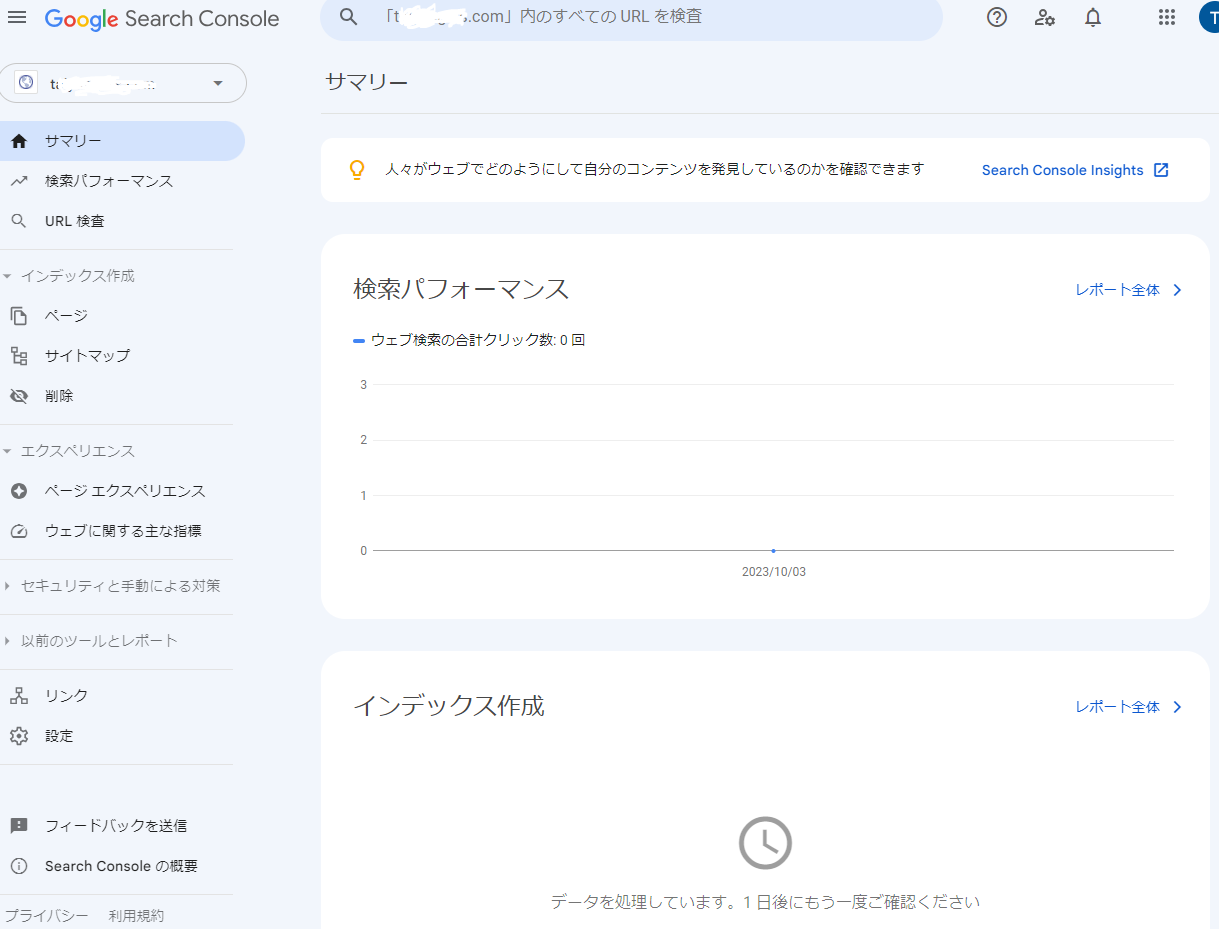Click the magnifier icon beside URL 検査

19,221
